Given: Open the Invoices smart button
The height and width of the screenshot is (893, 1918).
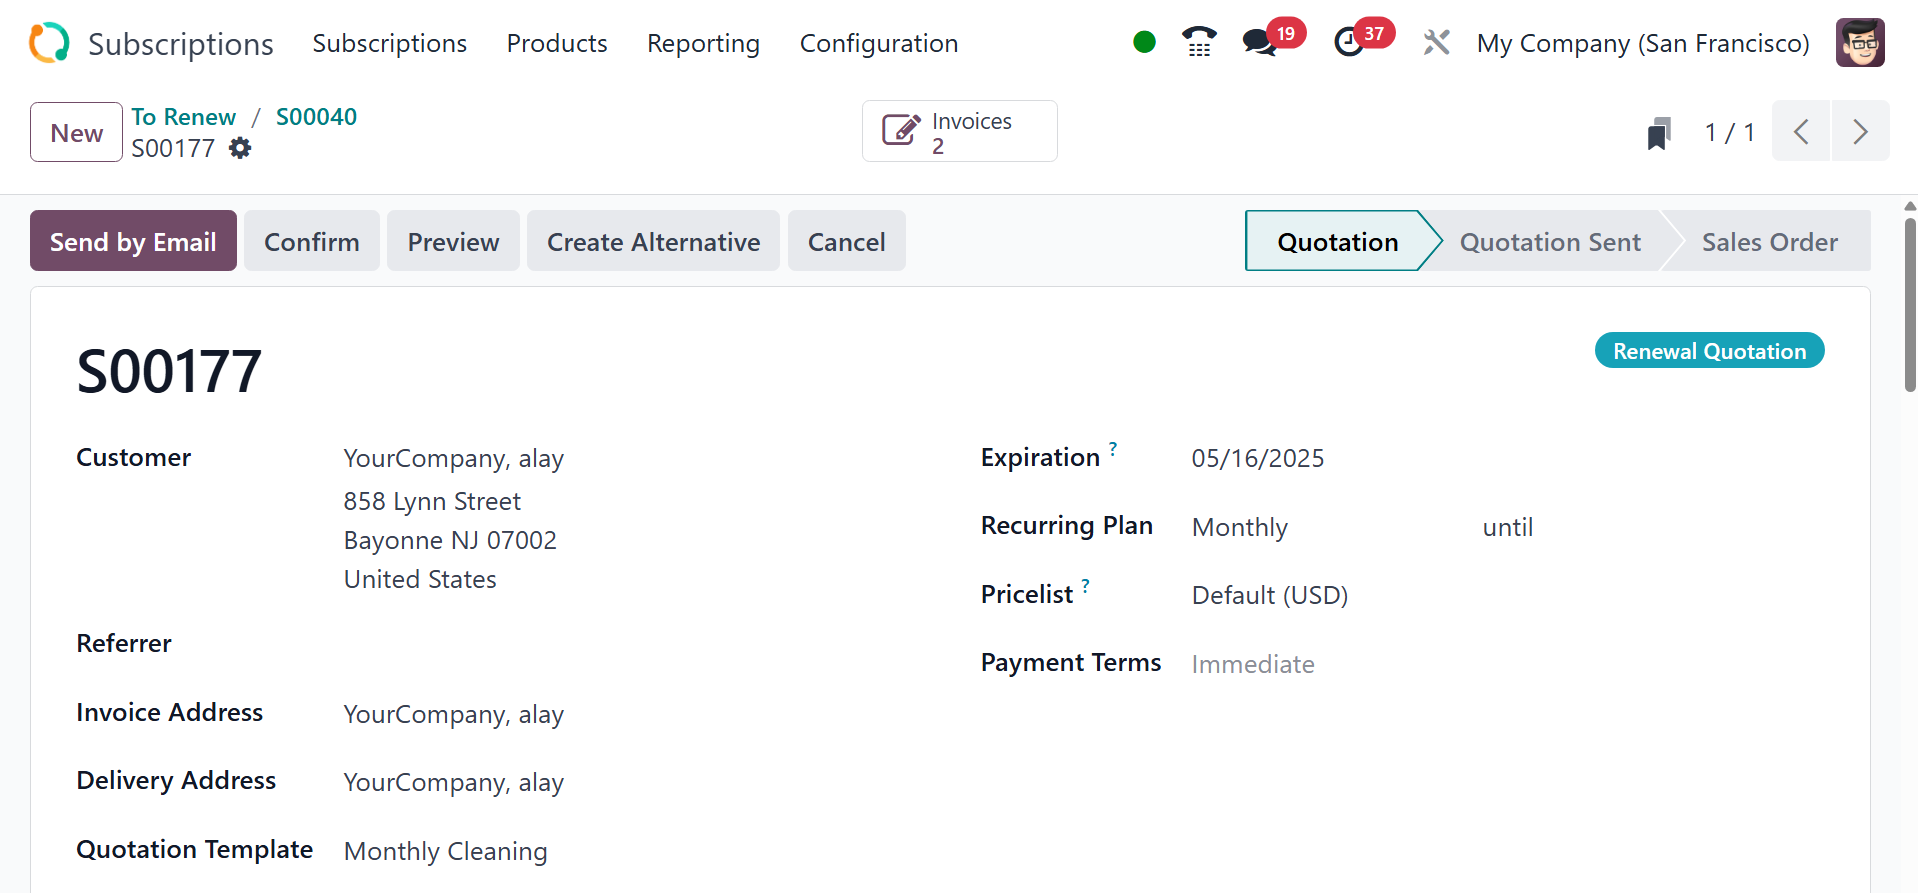Looking at the screenshot, I should pyautogui.click(x=959, y=131).
